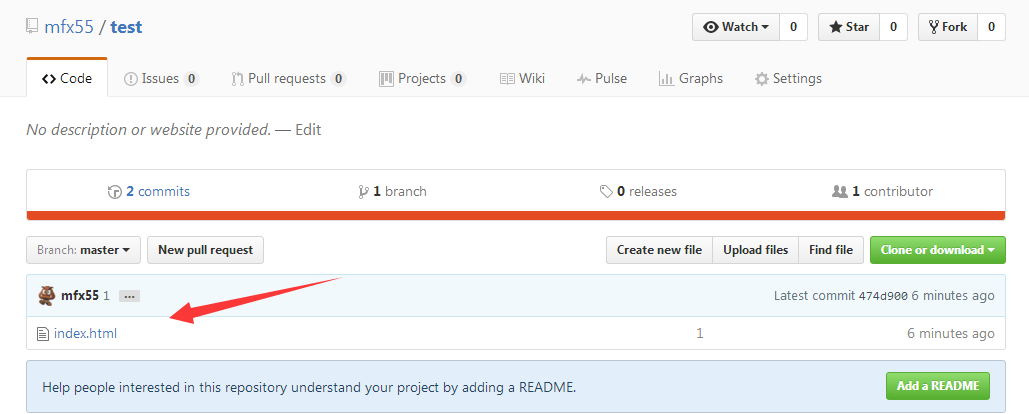View the stargazers count next to Star
Image resolution: width=1029 pixels, height=414 pixels.
point(893,27)
